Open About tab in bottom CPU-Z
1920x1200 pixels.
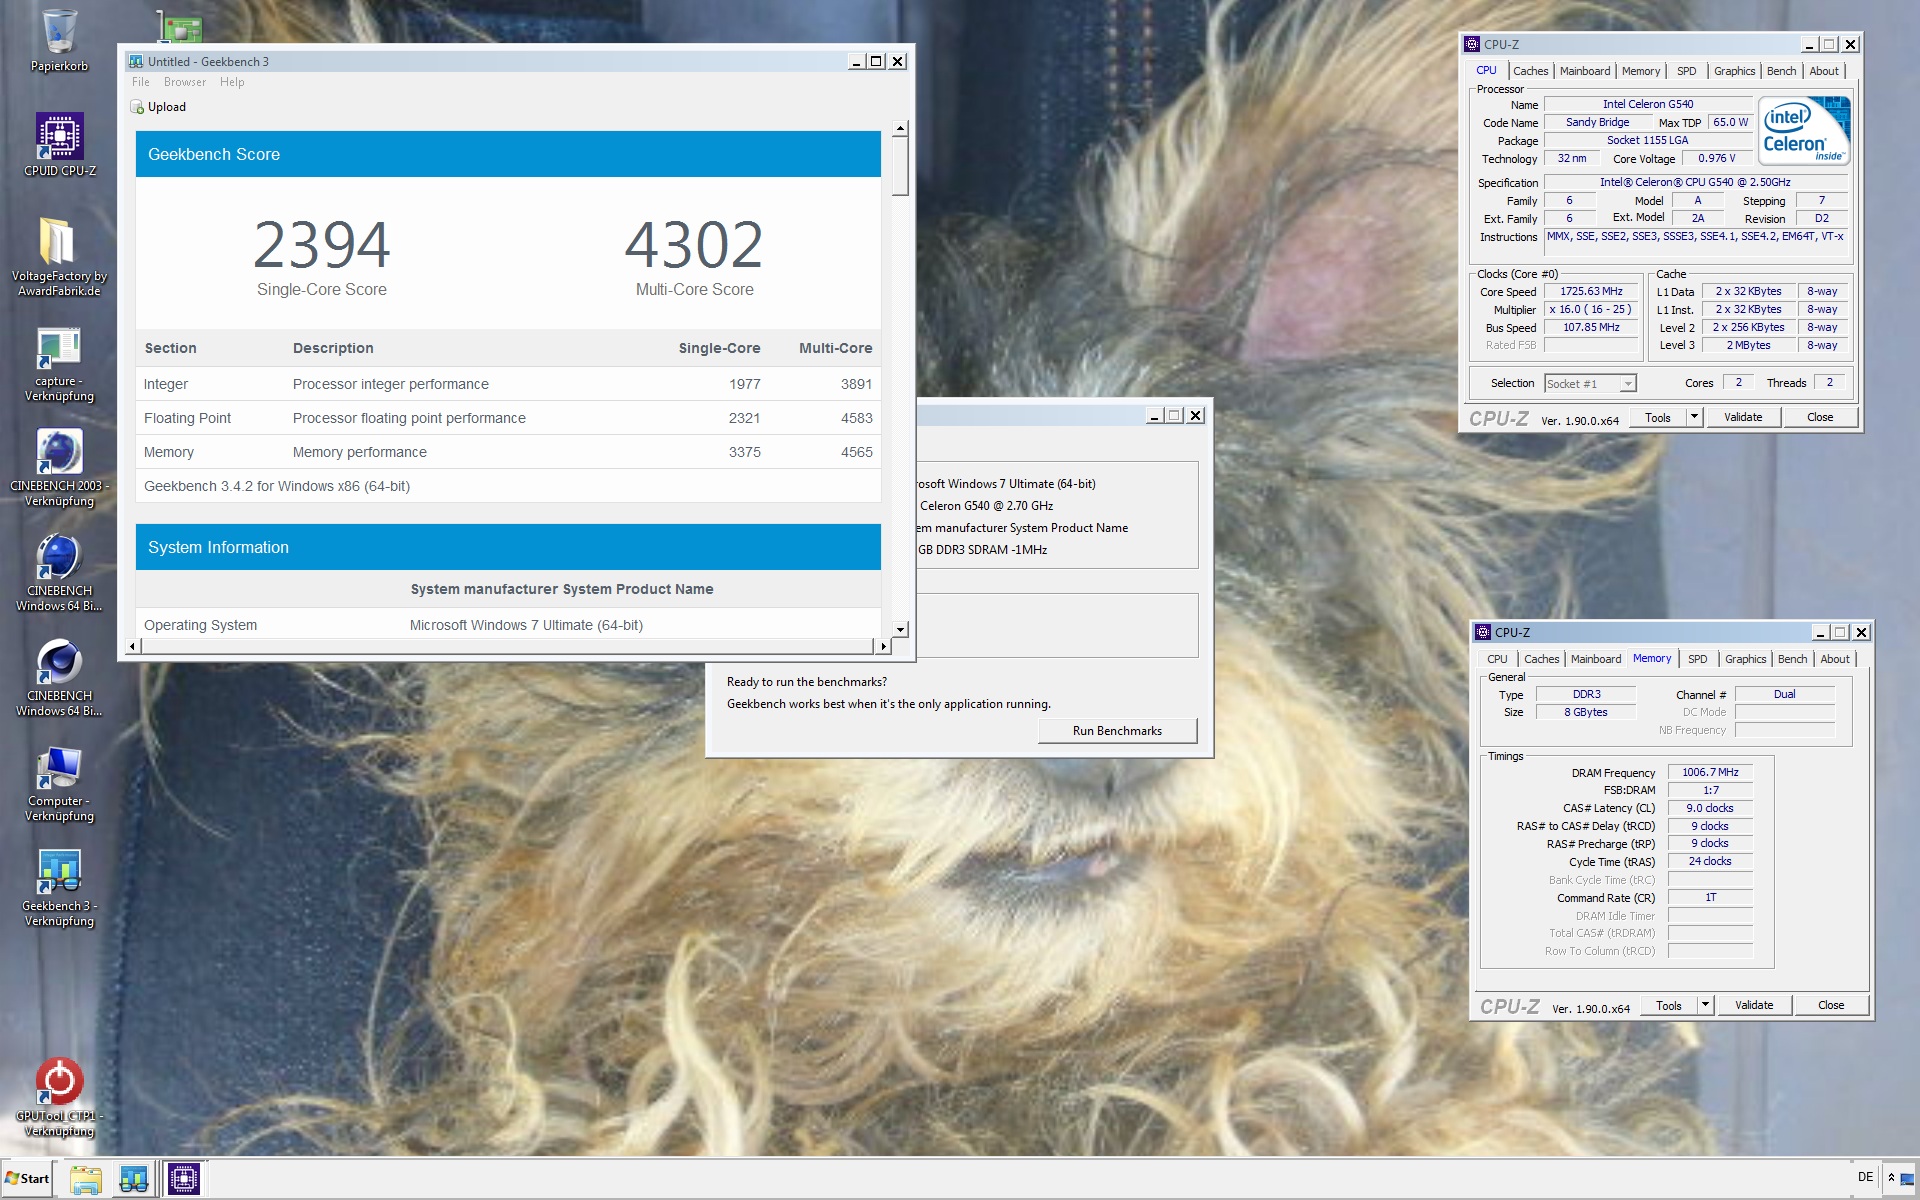1835,659
